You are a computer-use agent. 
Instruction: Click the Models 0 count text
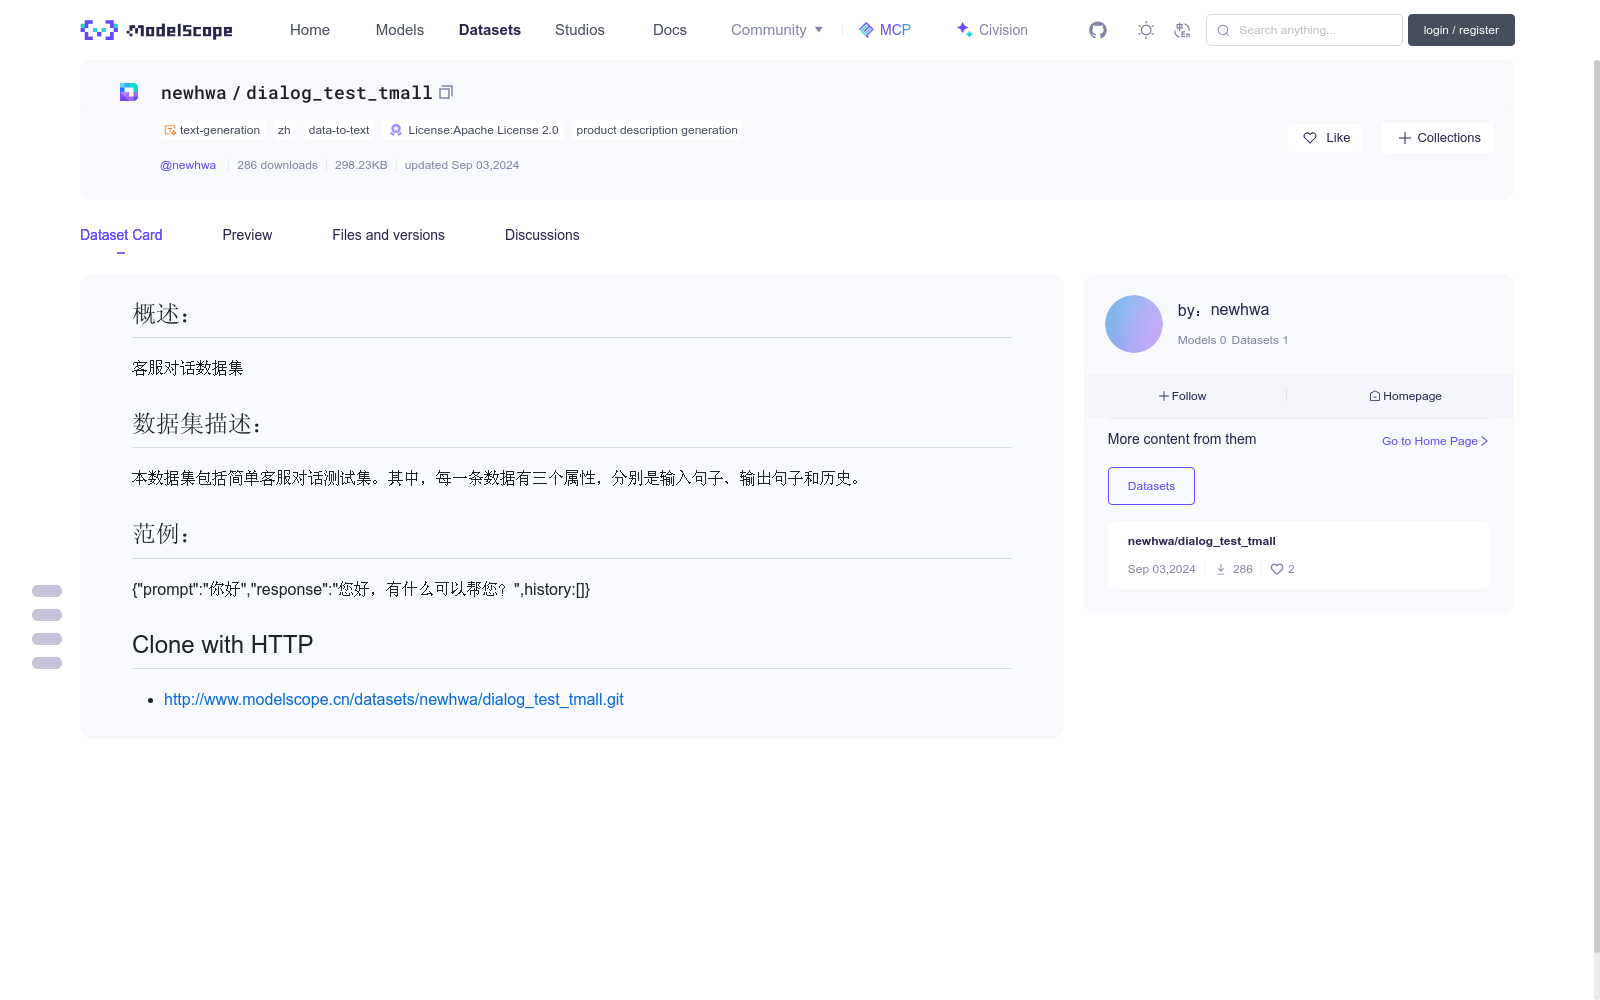(1201, 340)
